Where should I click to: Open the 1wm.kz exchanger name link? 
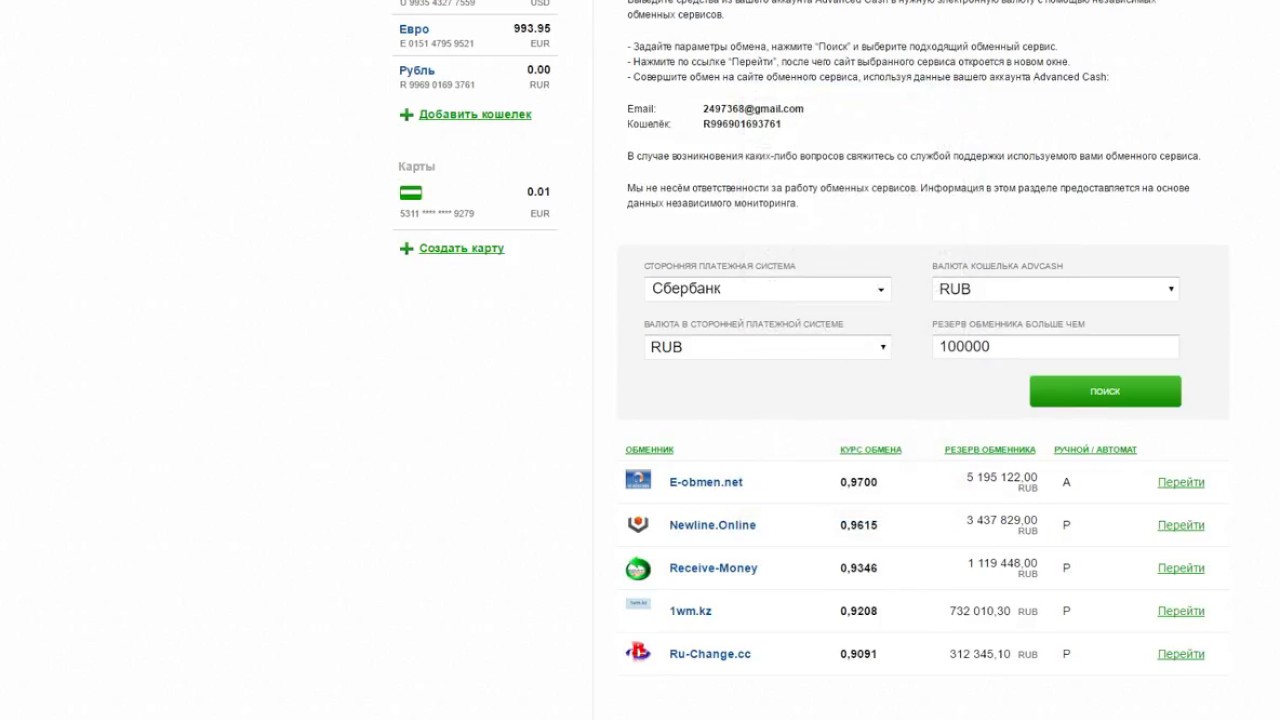(690, 611)
